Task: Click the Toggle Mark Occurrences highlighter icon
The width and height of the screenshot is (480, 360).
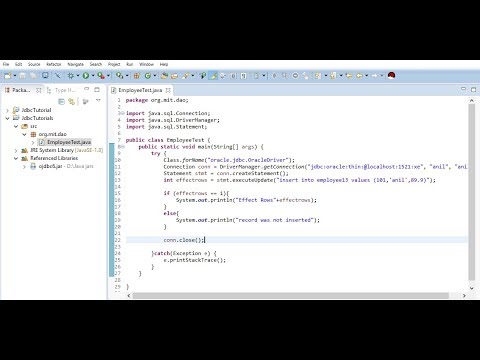Action: point(213,76)
